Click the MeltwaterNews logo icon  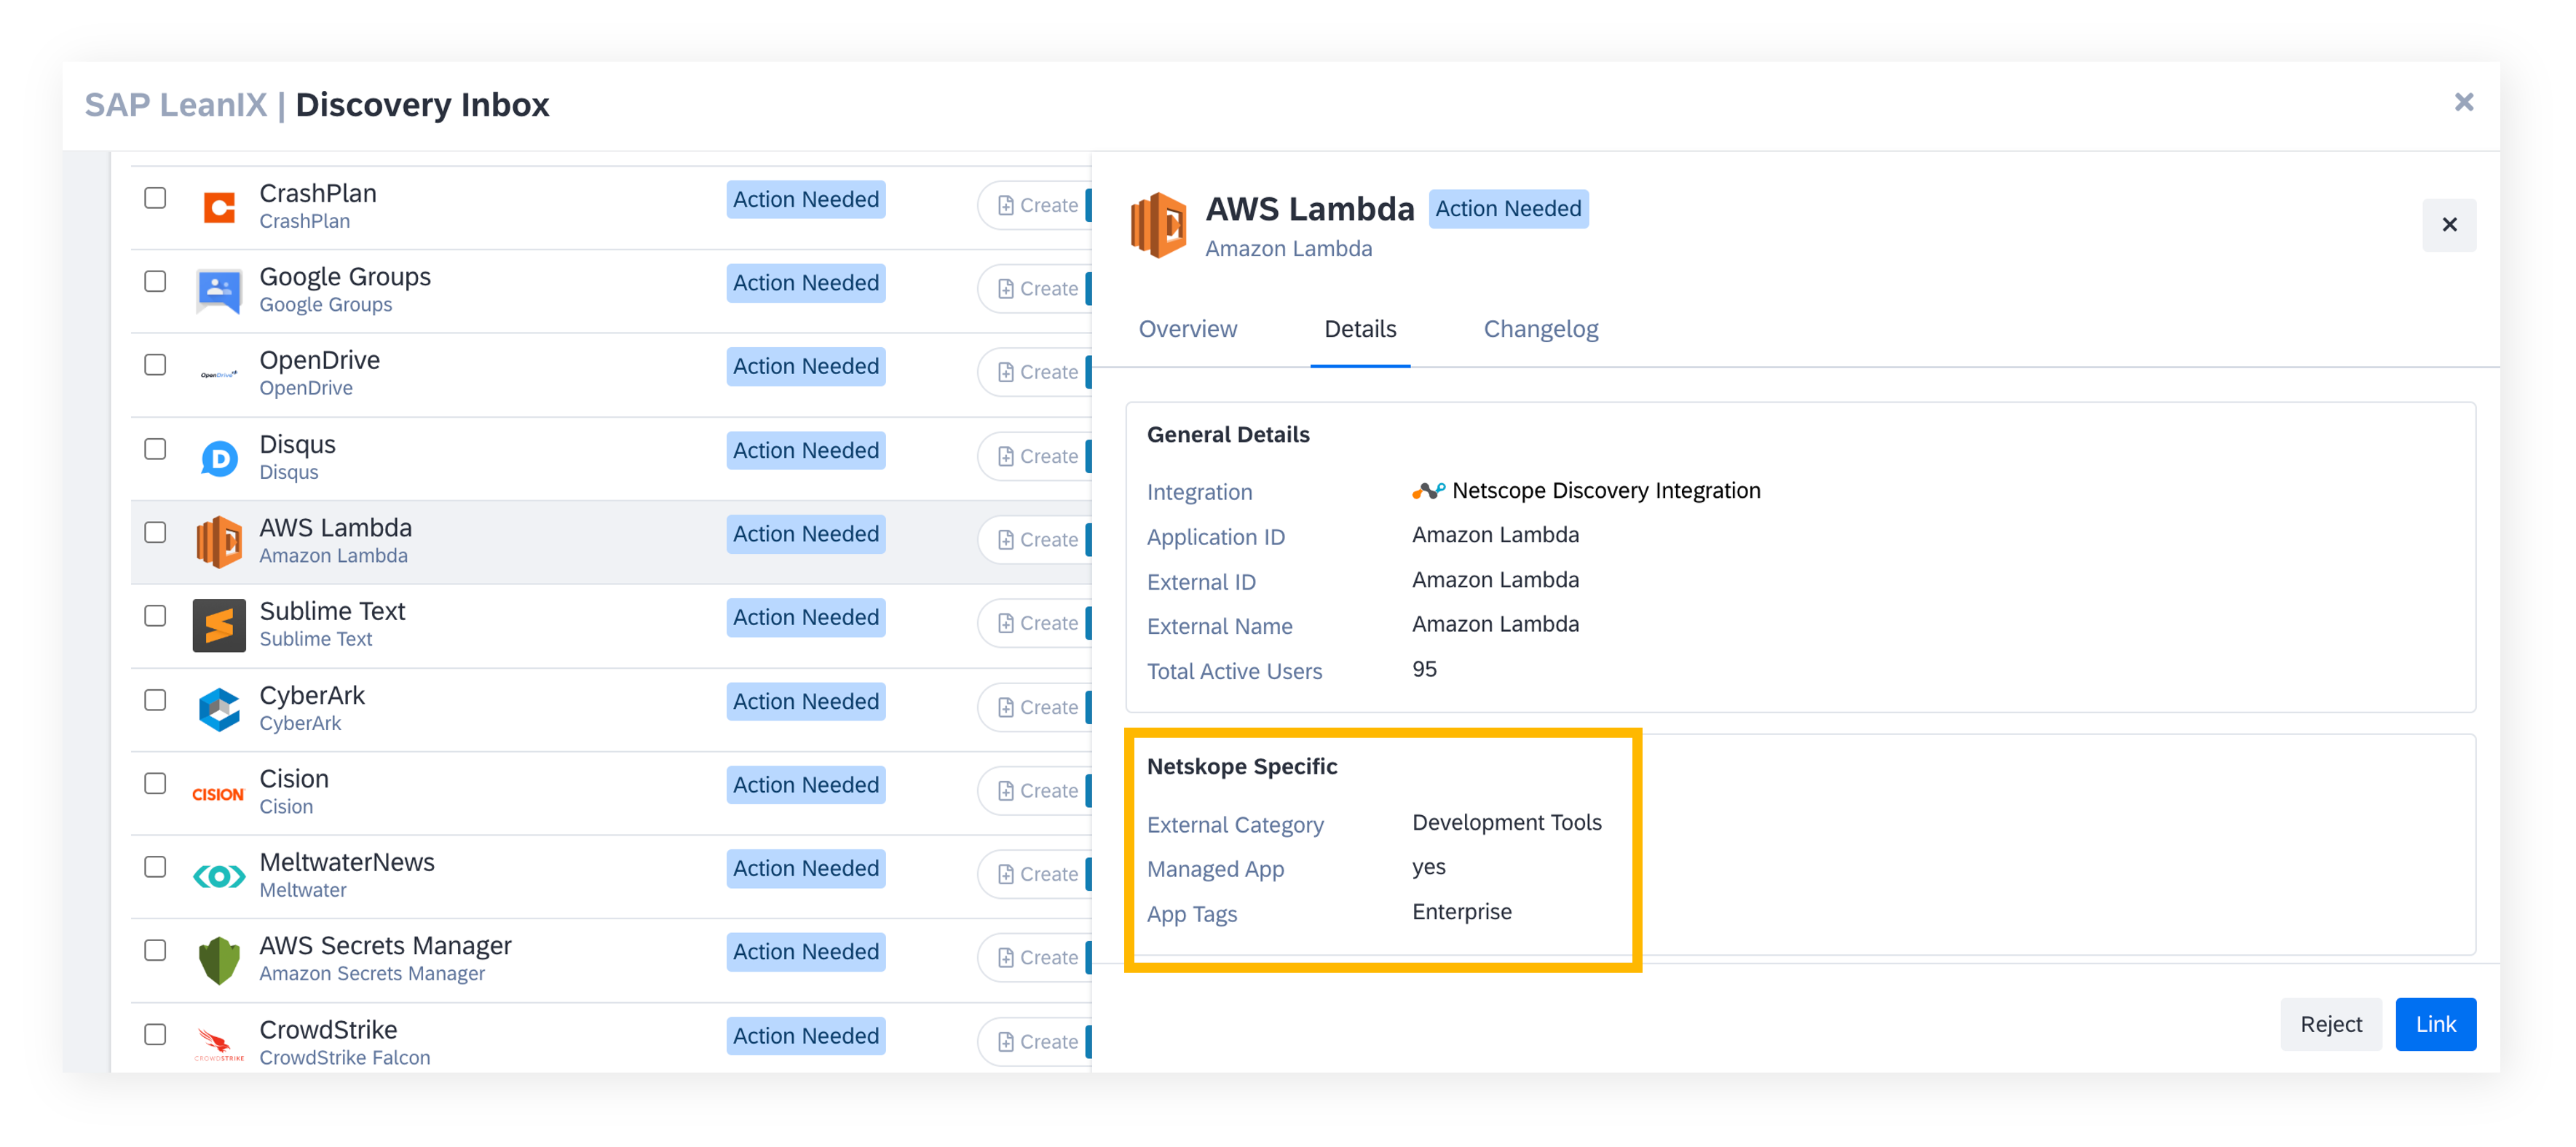(x=219, y=877)
